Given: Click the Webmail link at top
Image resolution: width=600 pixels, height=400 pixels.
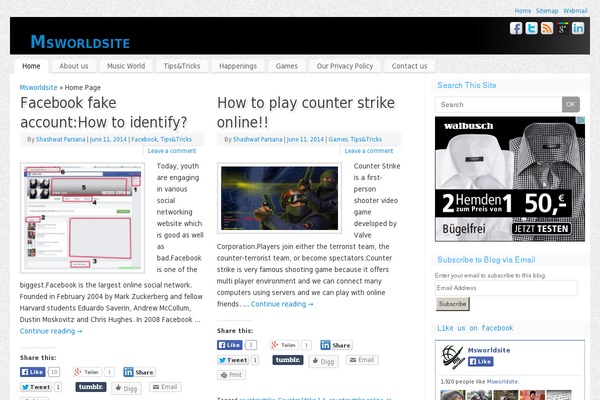Looking at the screenshot, I should point(575,11).
